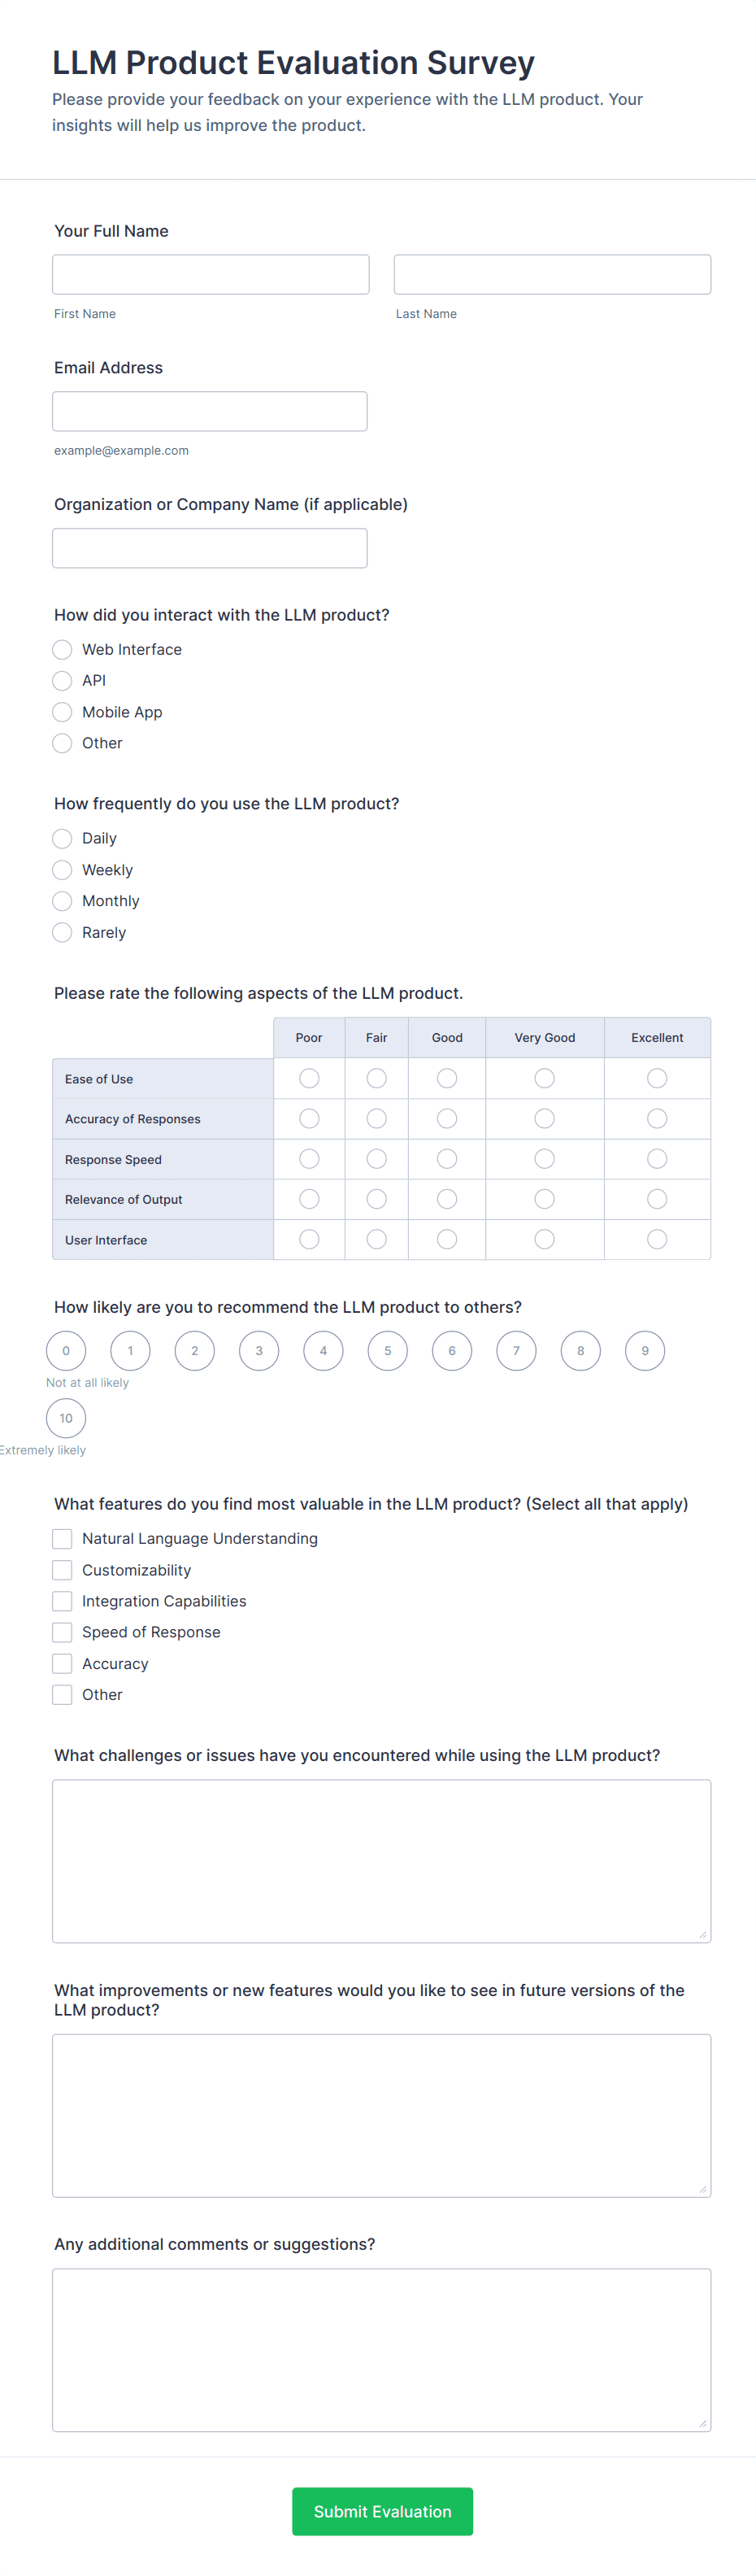Check Natural Language Understanding feature

pos(62,1539)
